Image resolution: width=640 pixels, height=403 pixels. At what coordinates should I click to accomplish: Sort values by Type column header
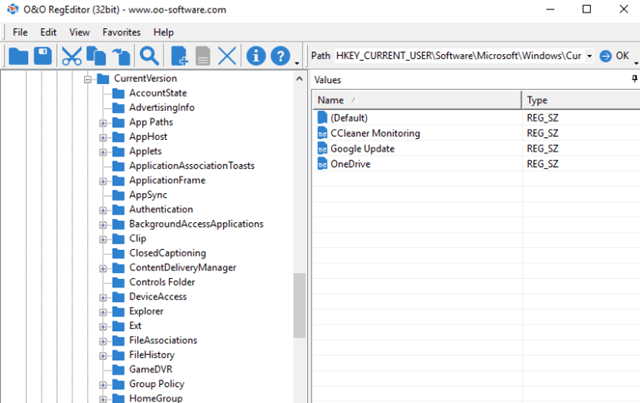coord(581,100)
